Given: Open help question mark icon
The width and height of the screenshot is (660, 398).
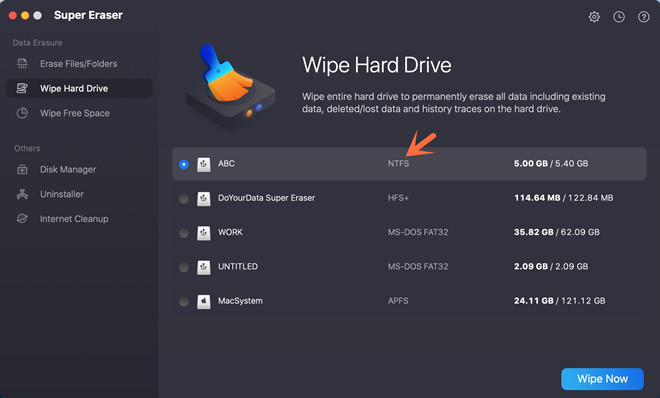Looking at the screenshot, I should pyautogui.click(x=644, y=17).
